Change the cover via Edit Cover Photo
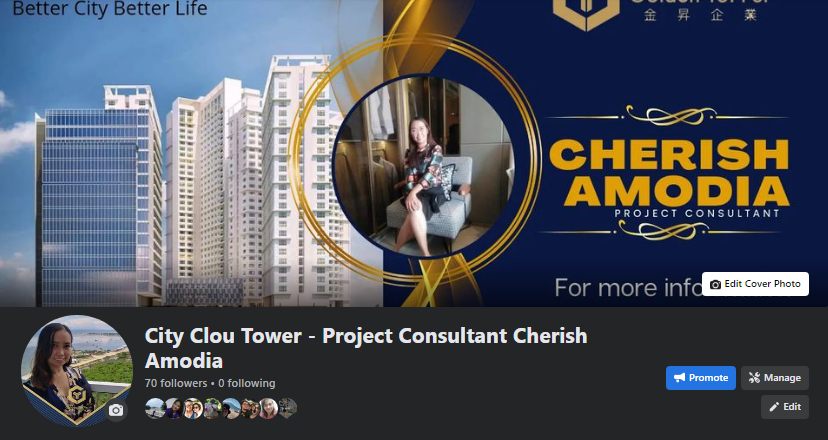The image size is (828, 440). (x=755, y=284)
